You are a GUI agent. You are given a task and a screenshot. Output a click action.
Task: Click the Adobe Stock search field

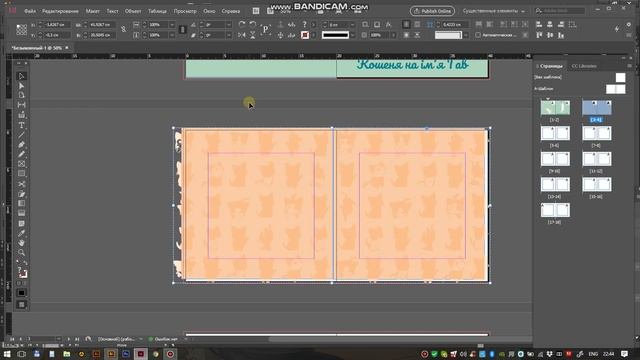click(560, 11)
